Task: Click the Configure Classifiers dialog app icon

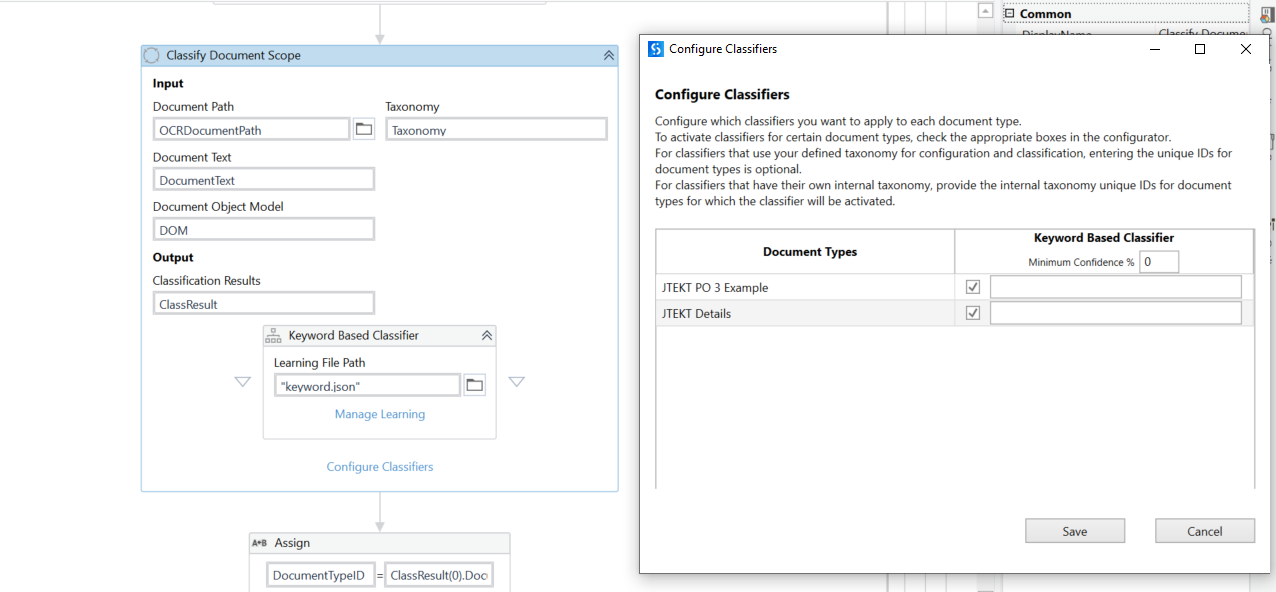Action: 656,49
